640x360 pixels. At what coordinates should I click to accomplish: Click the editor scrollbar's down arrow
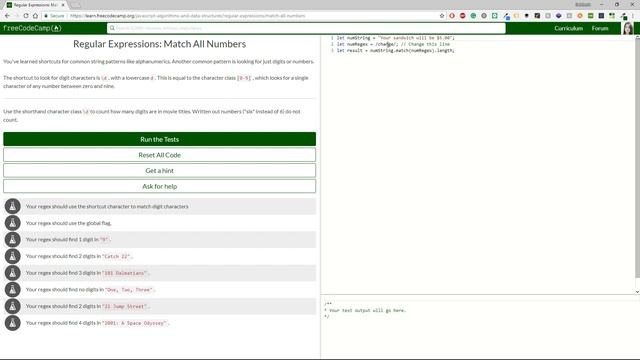tap(637, 291)
